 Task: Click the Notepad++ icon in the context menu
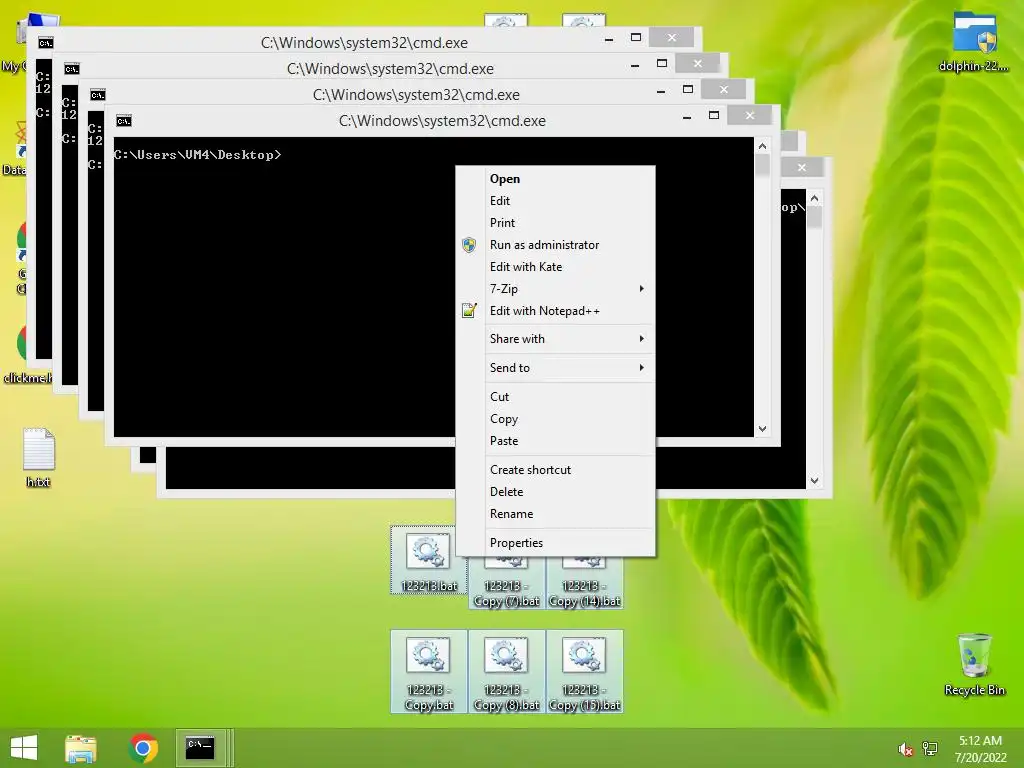(x=469, y=310)
